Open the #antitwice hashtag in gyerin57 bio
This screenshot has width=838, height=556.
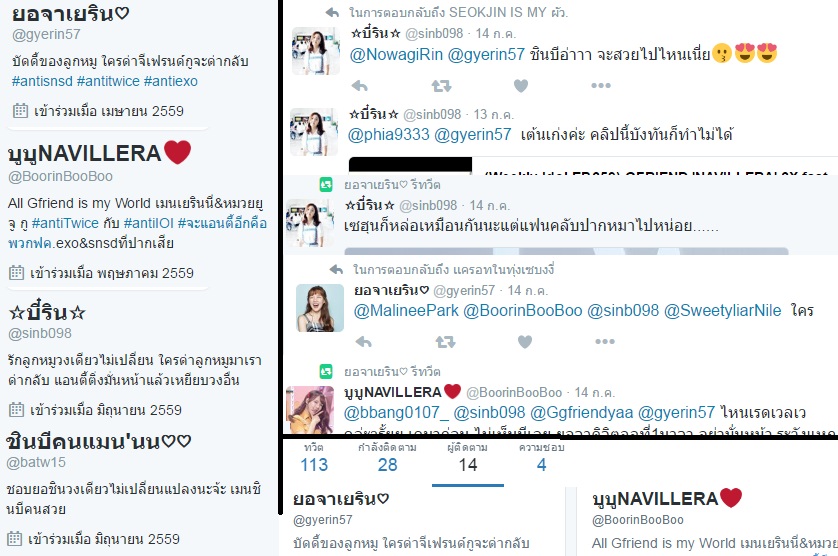click(x=108, y=81)
